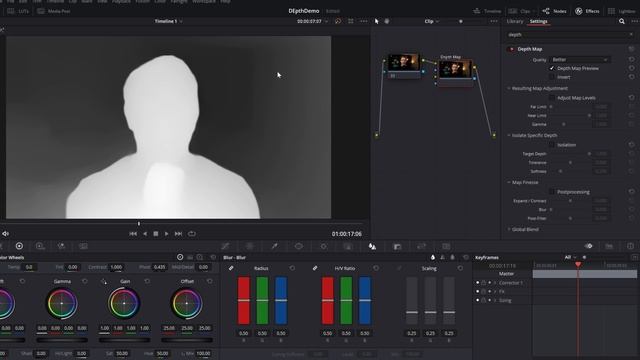Open the Clip mode dropdown
This screenshot has height=360, width=640.
[x=431, y=21]
